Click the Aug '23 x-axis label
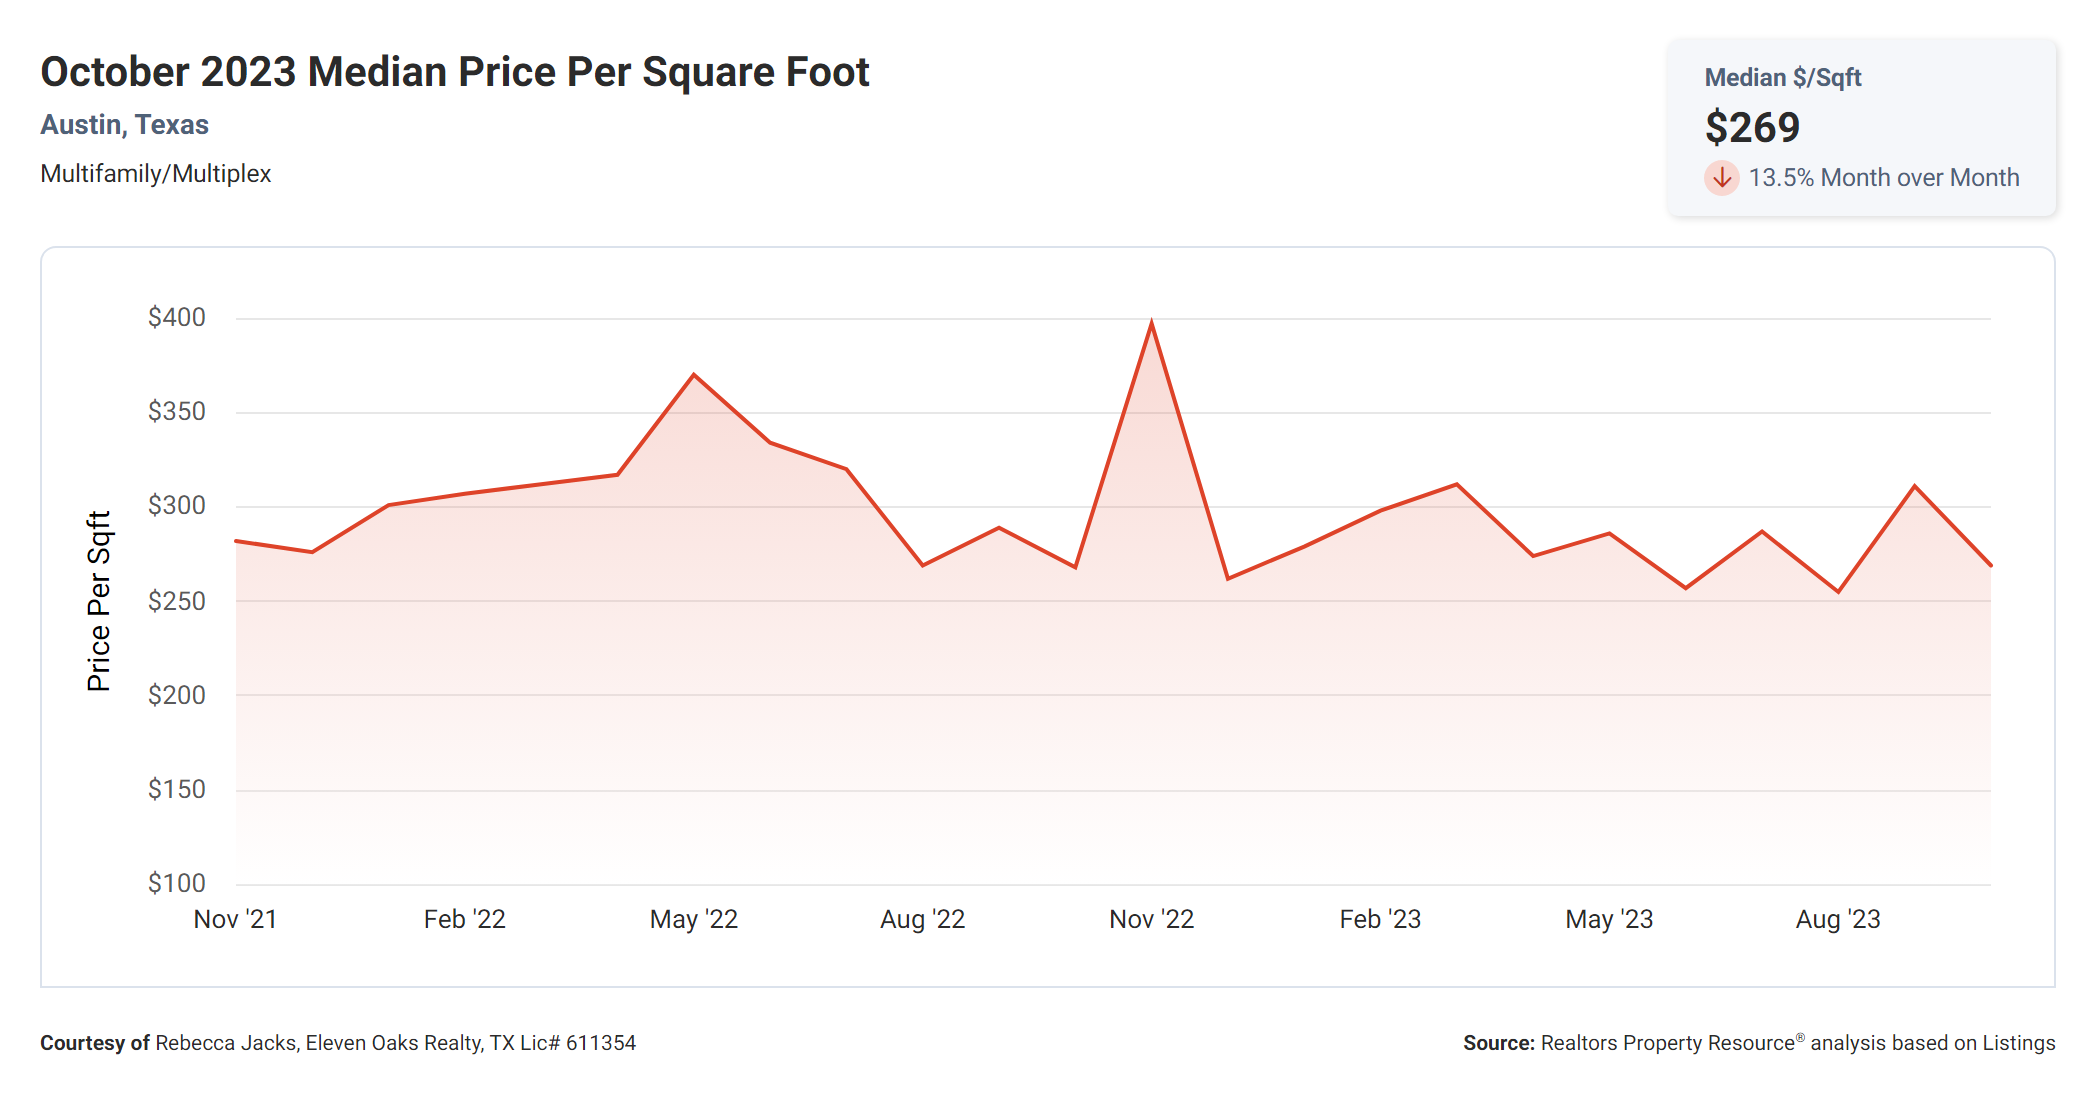2096x1100 pixels. coord(1838,919)
